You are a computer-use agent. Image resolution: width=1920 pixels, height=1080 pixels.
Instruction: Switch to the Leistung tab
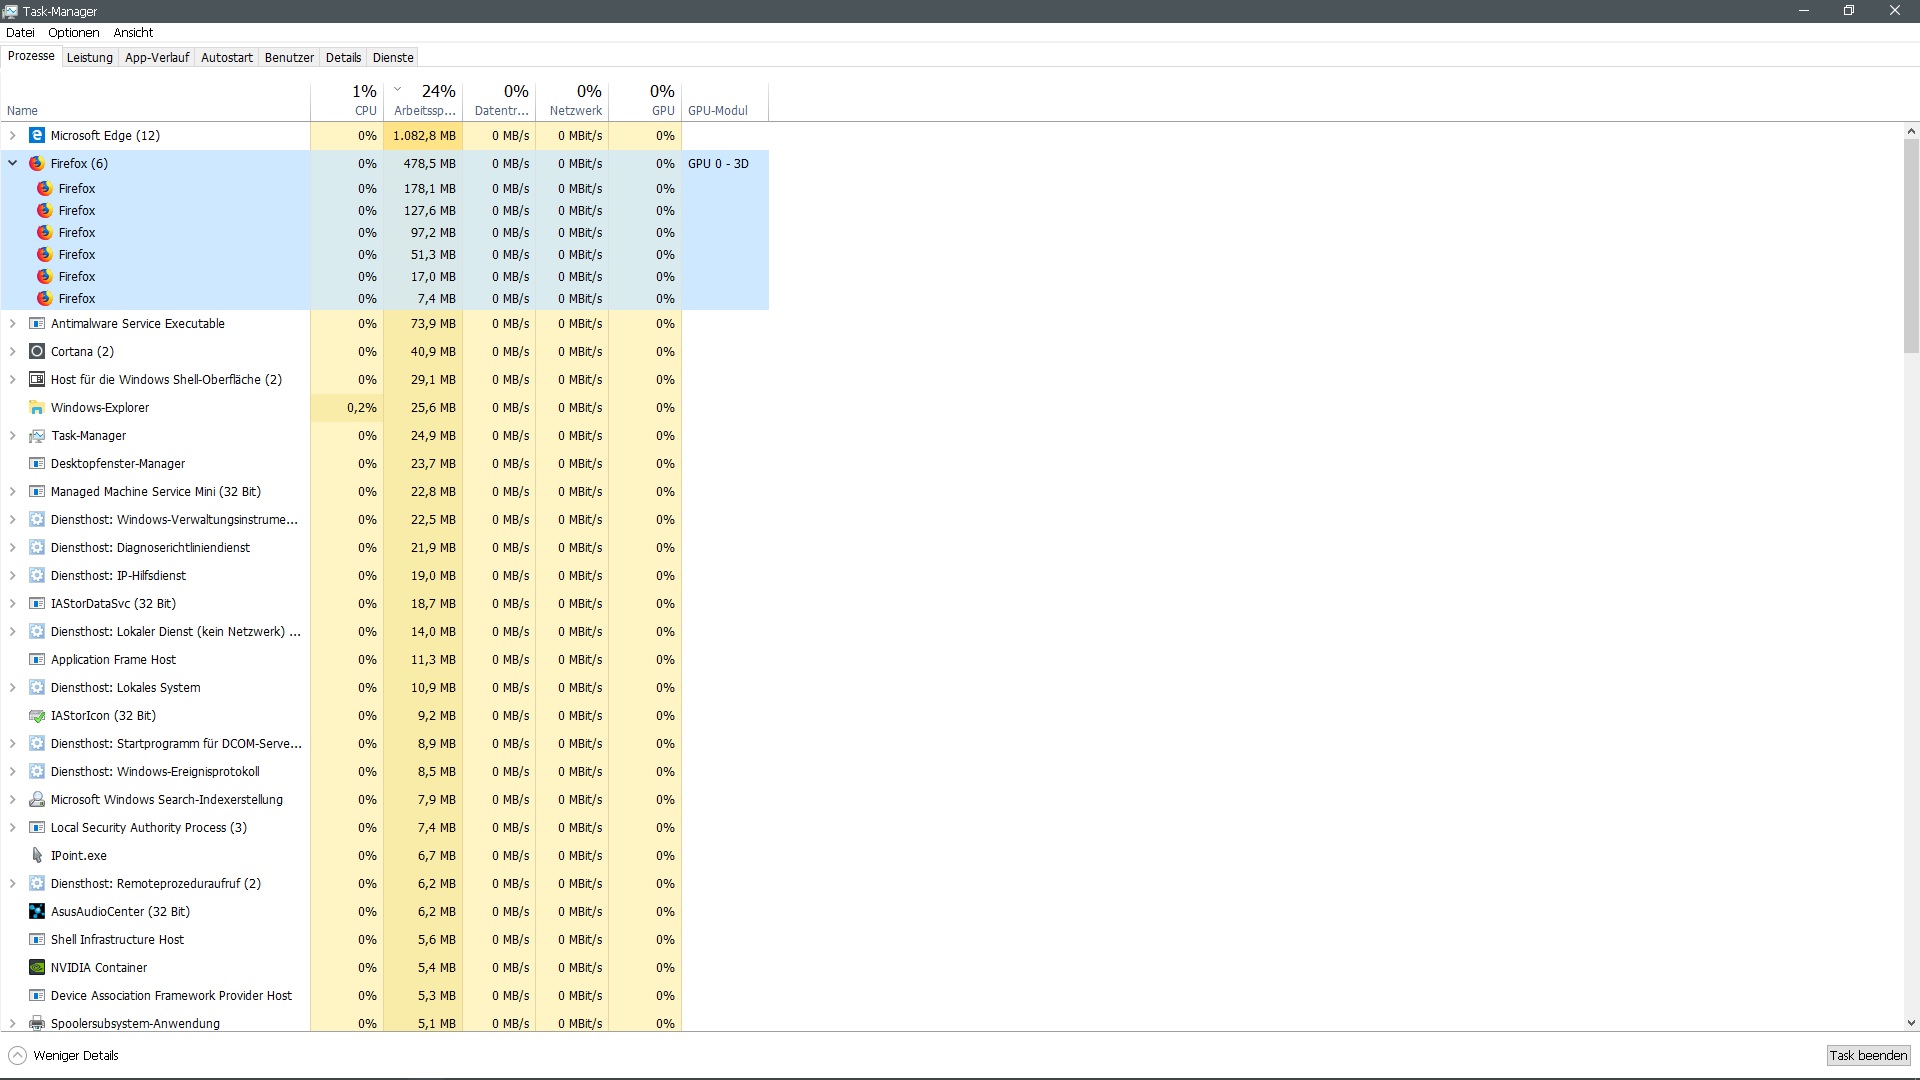[x=89, y=57]
